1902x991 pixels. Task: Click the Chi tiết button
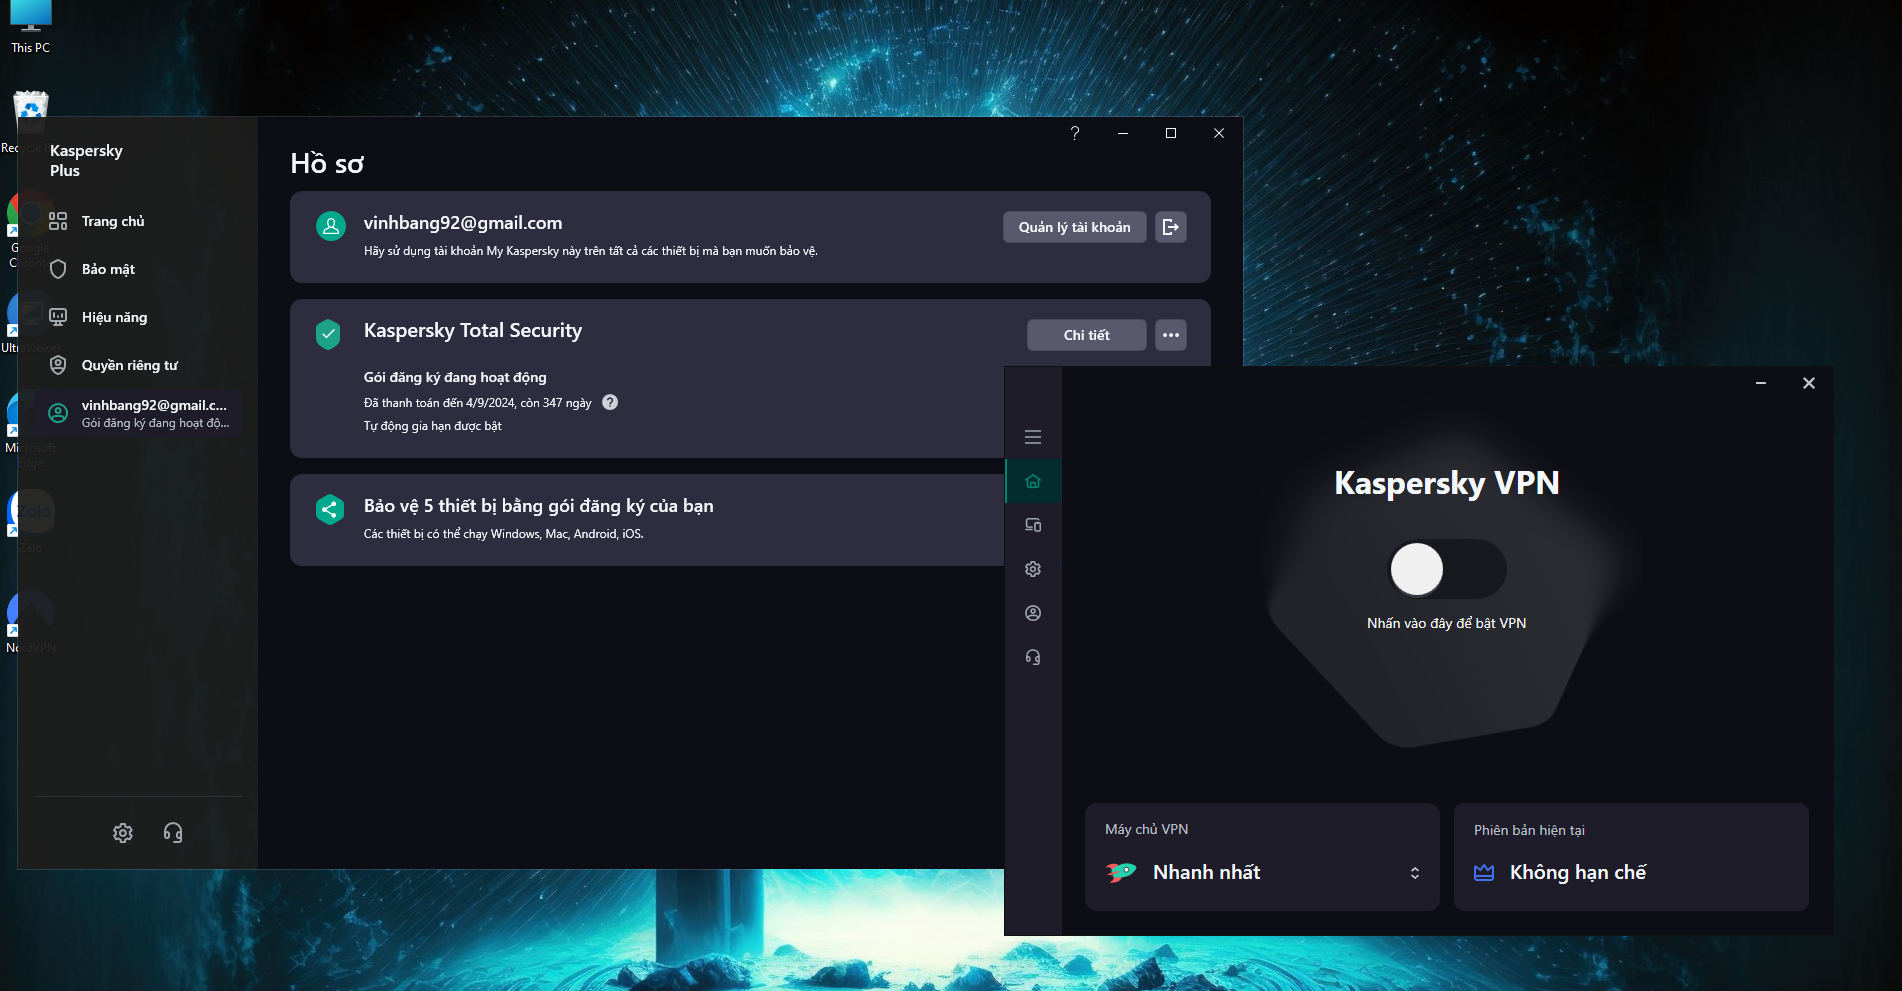point(1086,335)
